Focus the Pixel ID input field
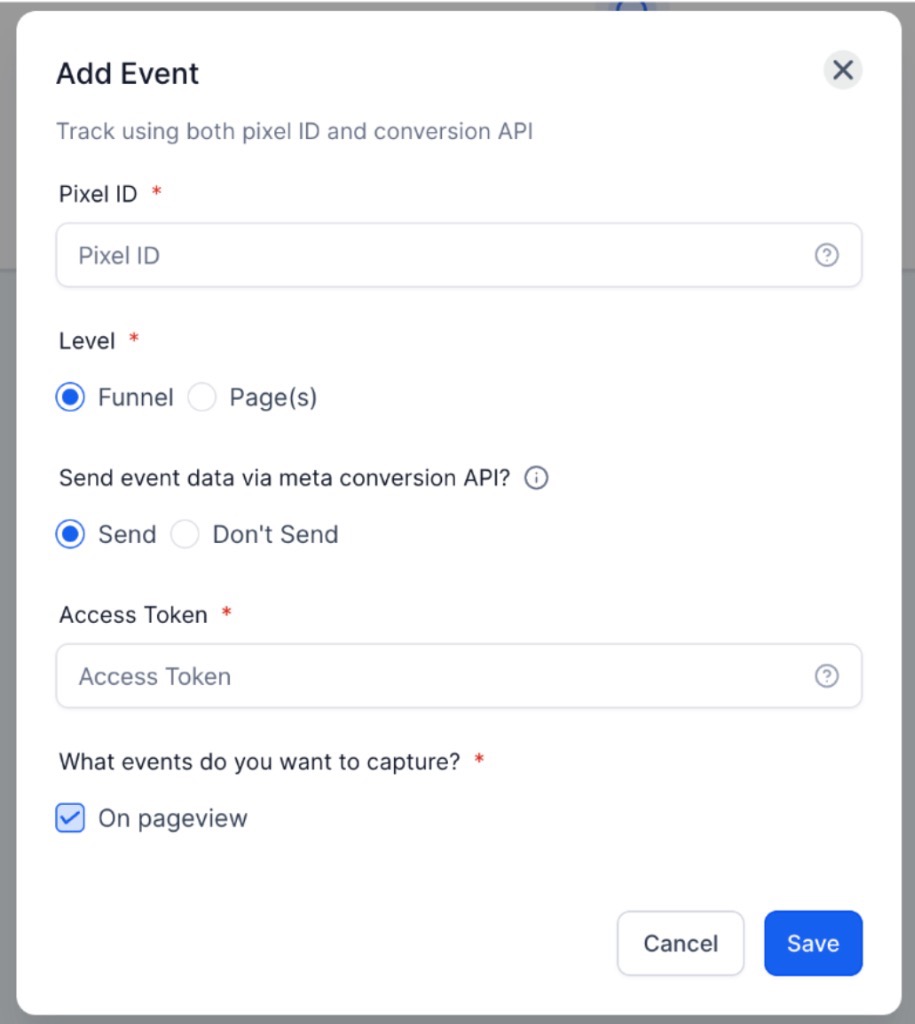 [x=430, y=256]
